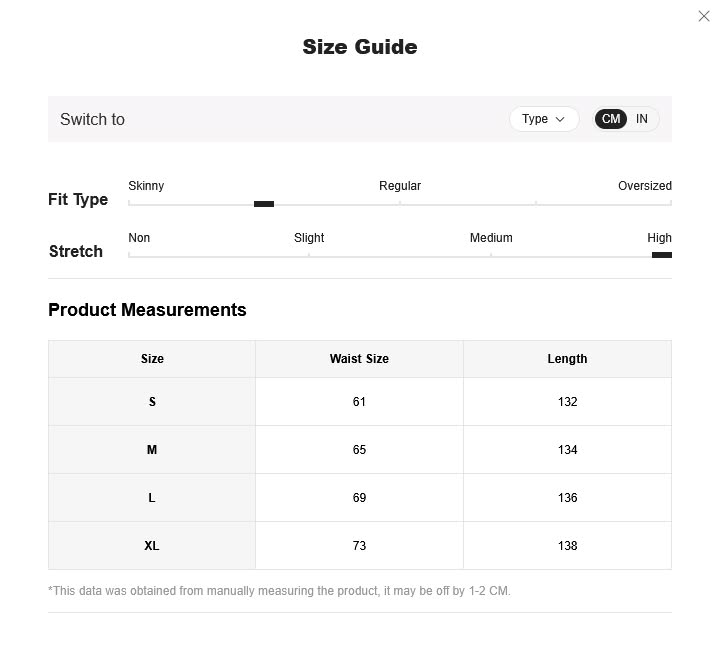Click the Medium stretch label

click(x=491, y=238)
